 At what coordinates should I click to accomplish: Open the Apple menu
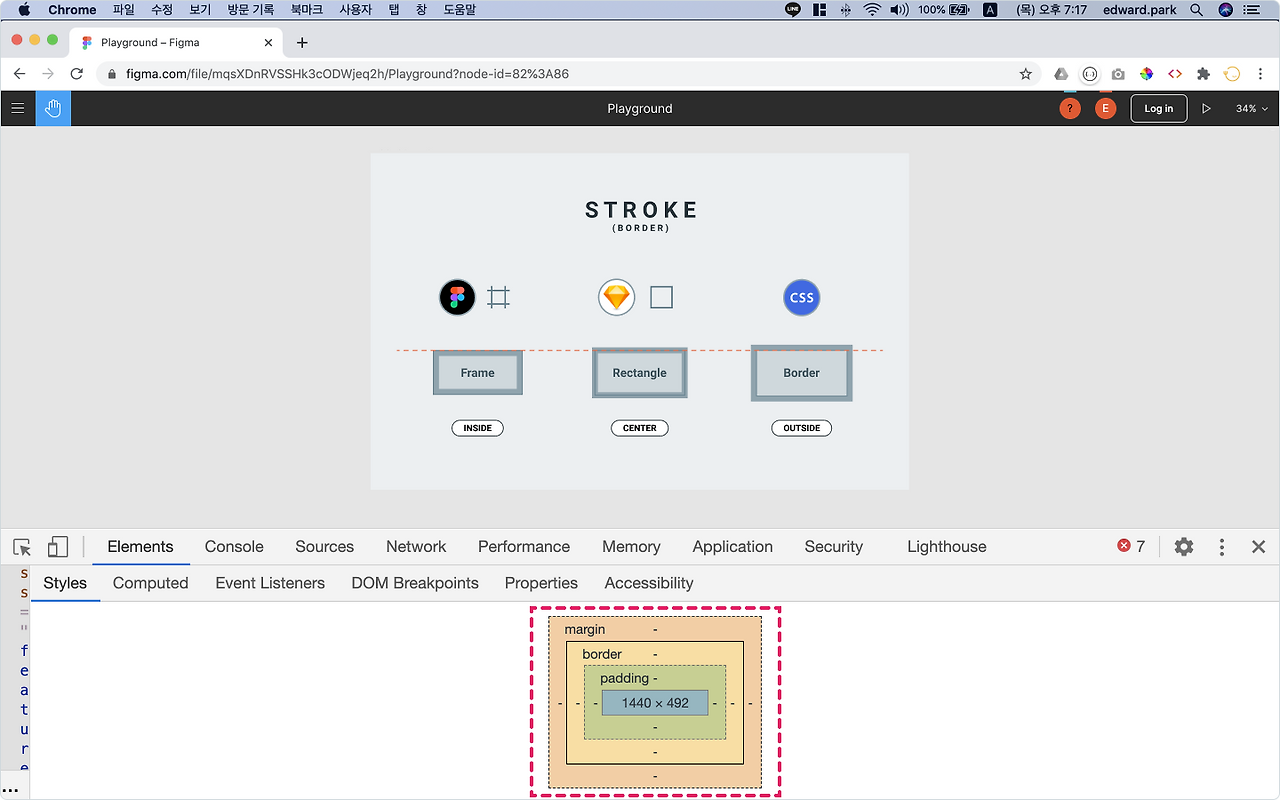pos(24,10)
